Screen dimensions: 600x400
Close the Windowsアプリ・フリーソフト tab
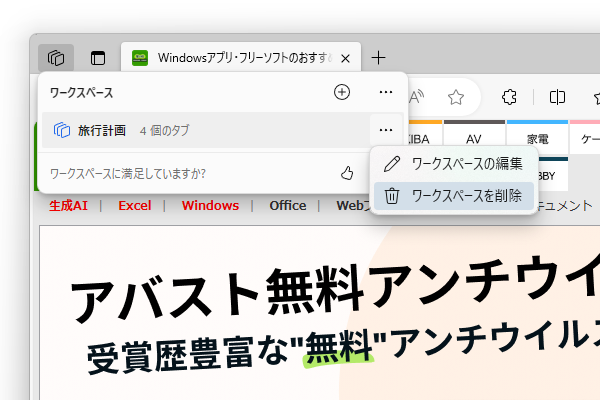(x=345, y=59)
